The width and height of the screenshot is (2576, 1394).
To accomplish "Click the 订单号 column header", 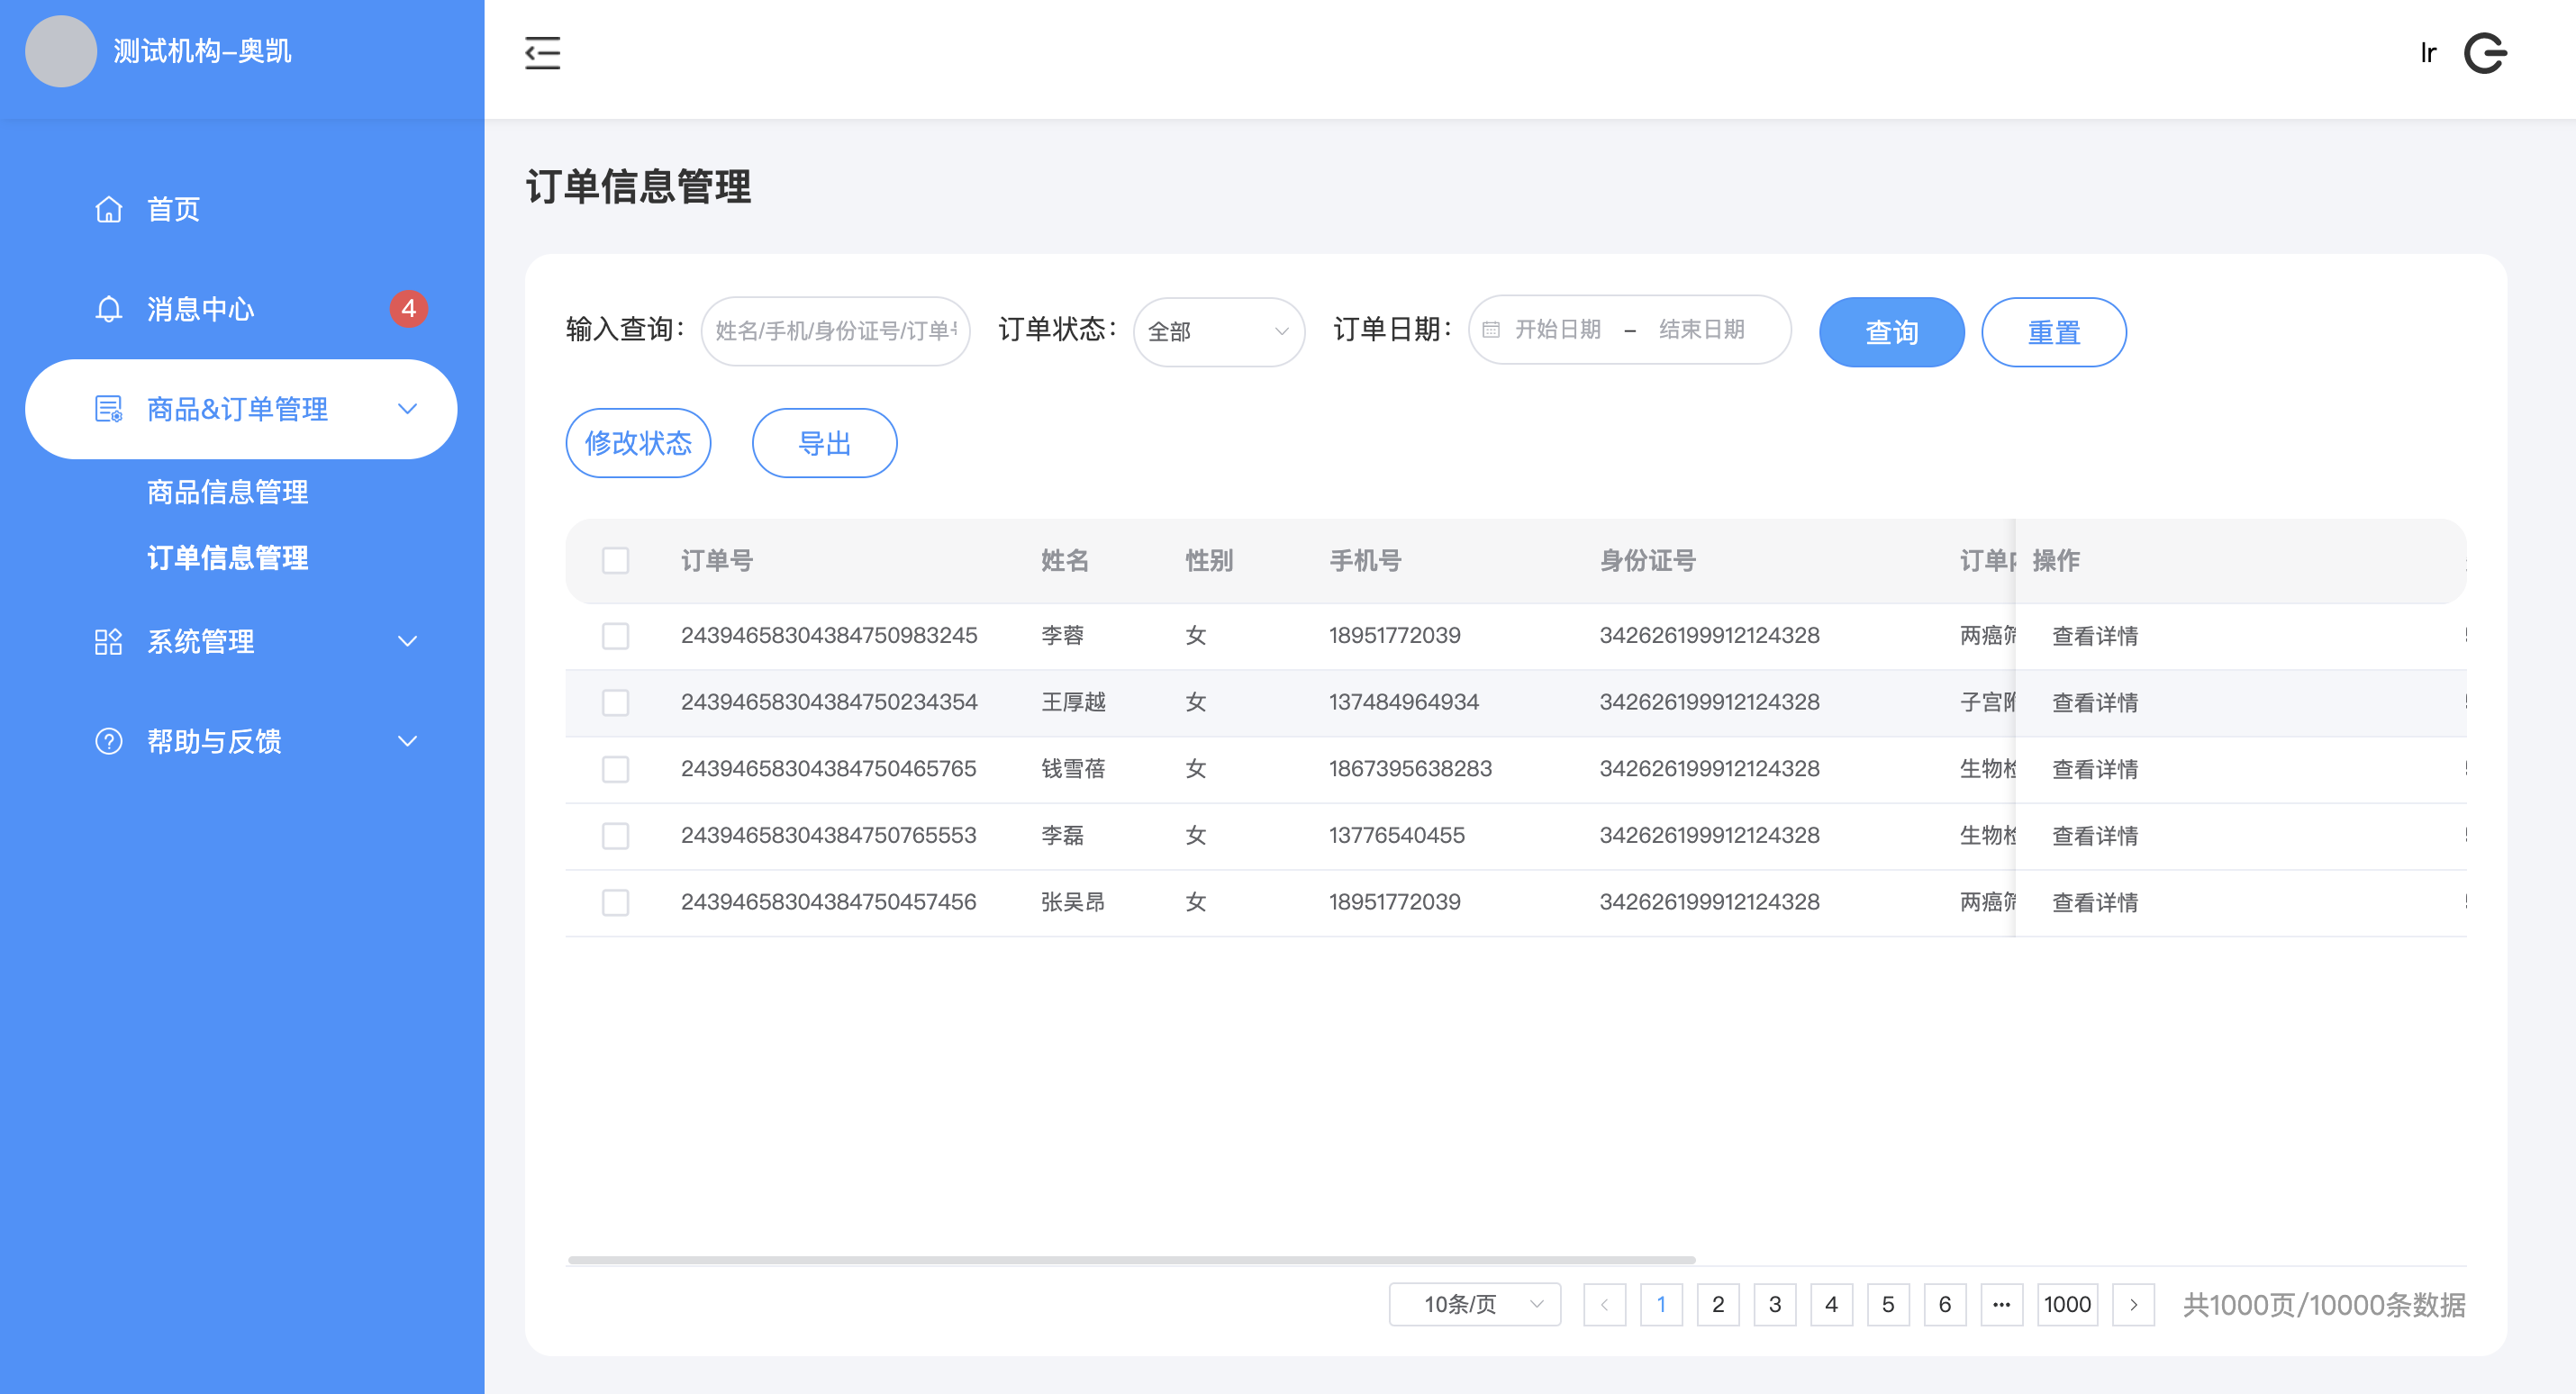I will tap(716, 560).
